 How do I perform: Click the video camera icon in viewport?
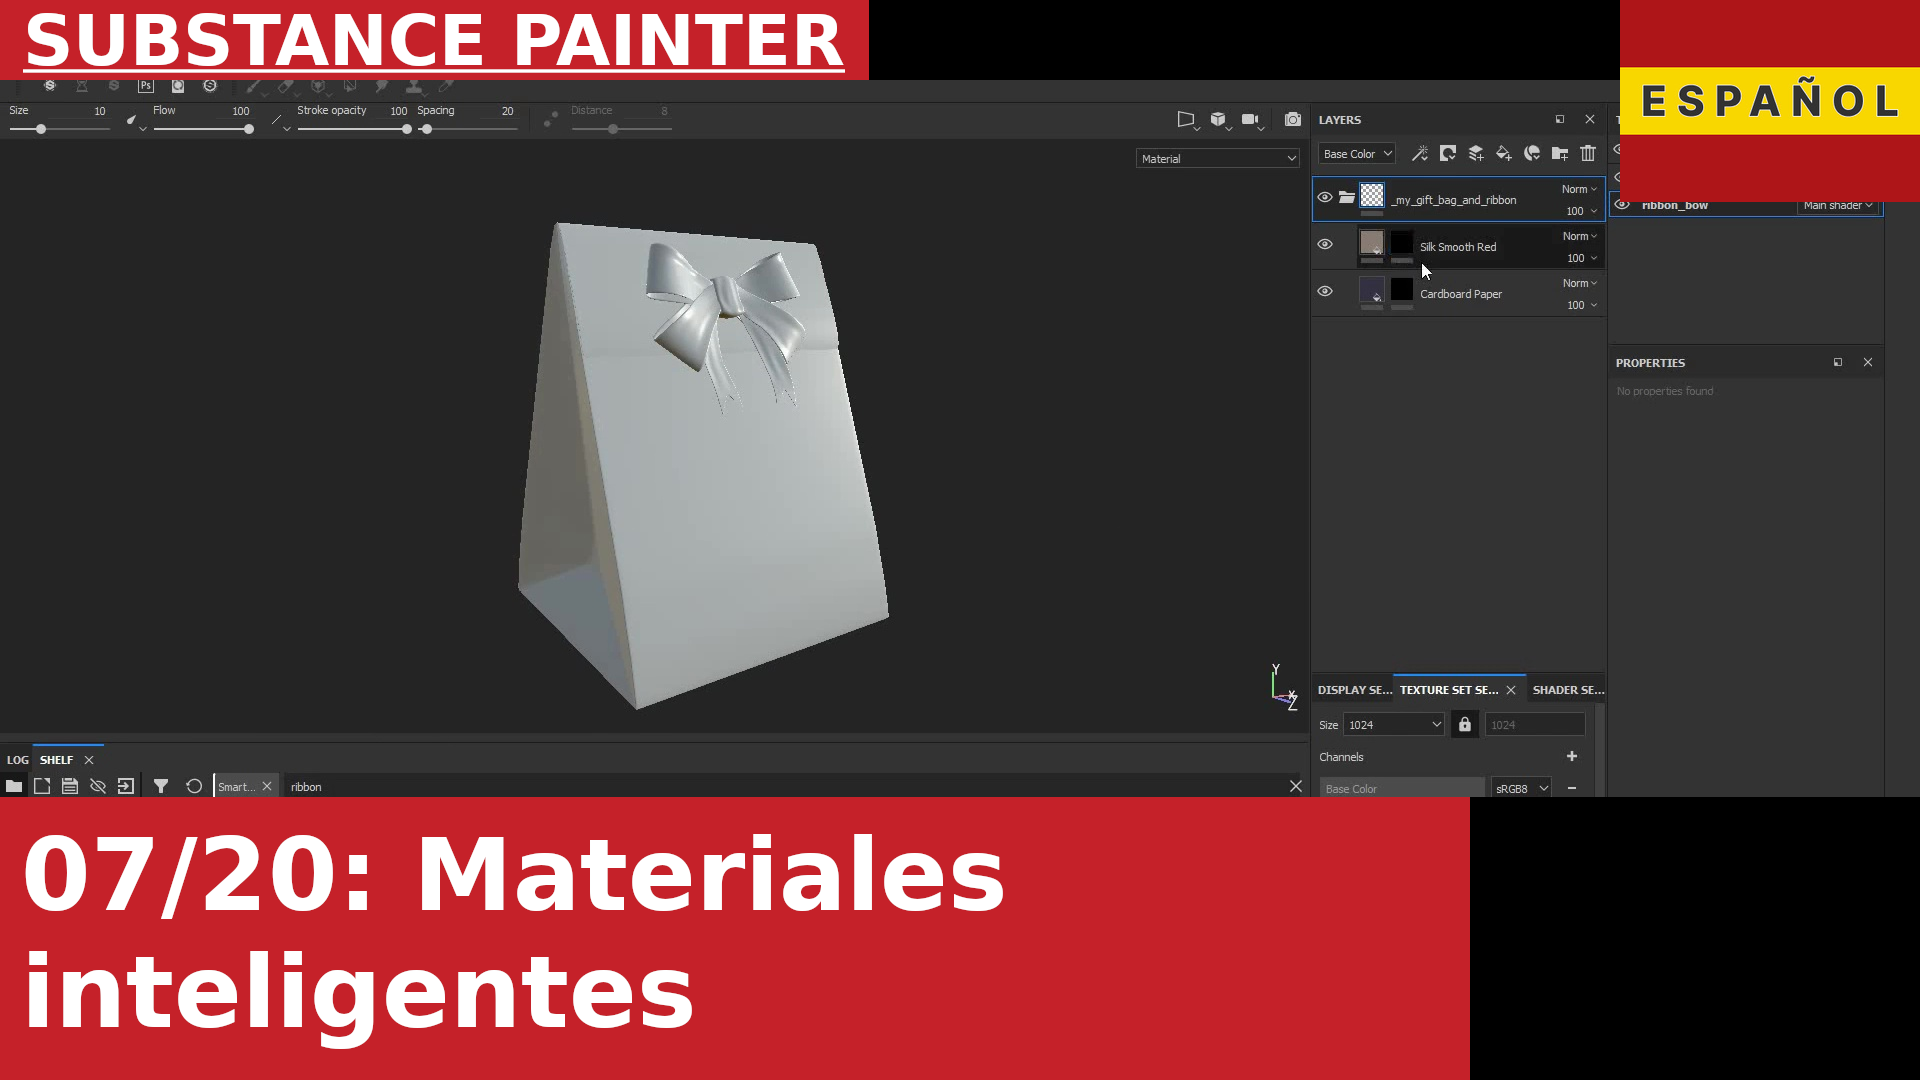[x=1250, y=119]
